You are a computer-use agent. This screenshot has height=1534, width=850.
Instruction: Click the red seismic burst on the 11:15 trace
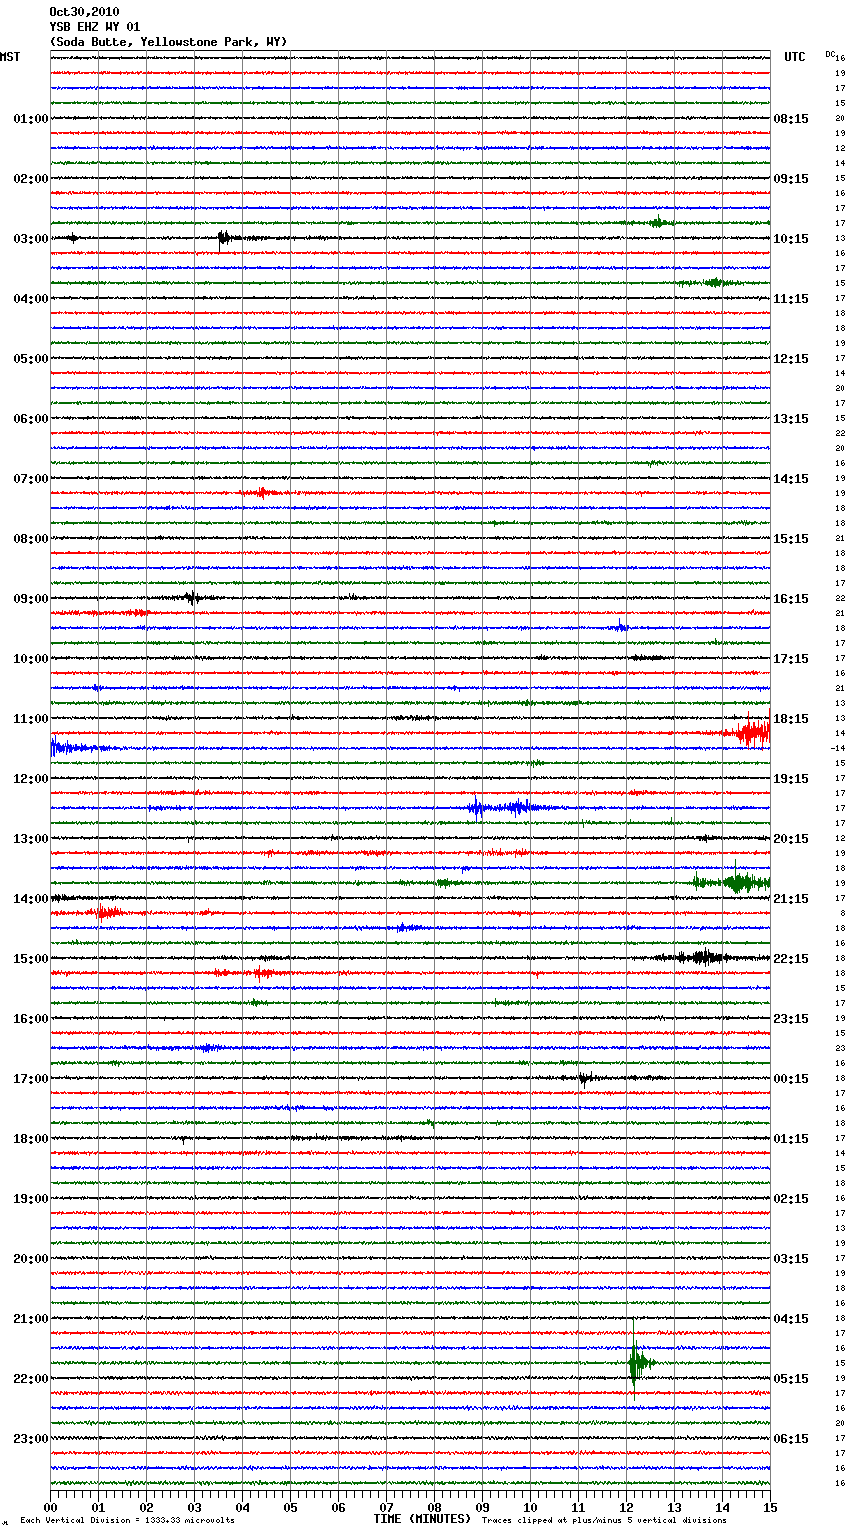[748, 733]
